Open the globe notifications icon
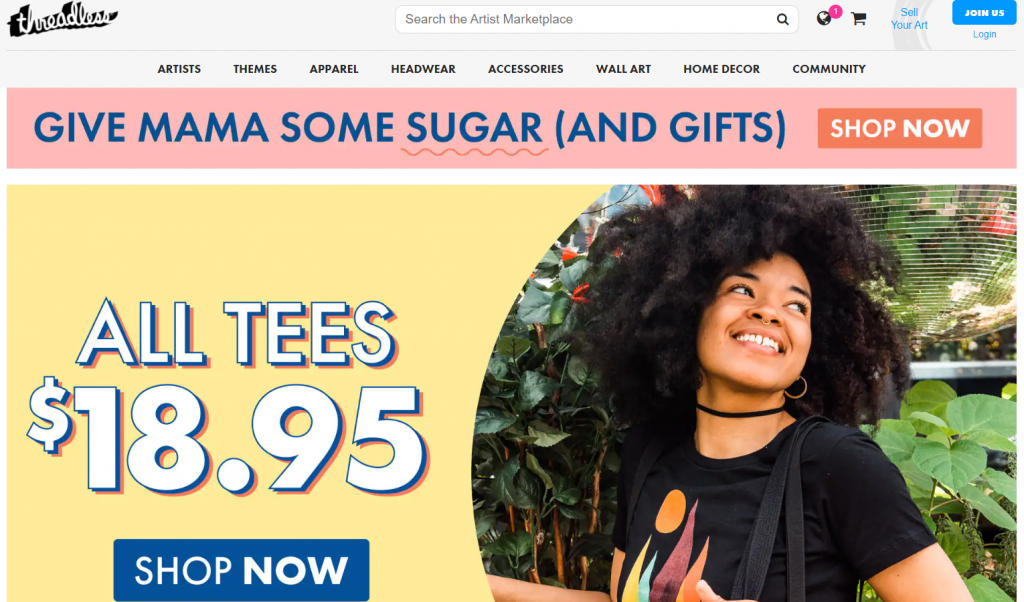The image size is (1024, 602). (x=824, y=18)
